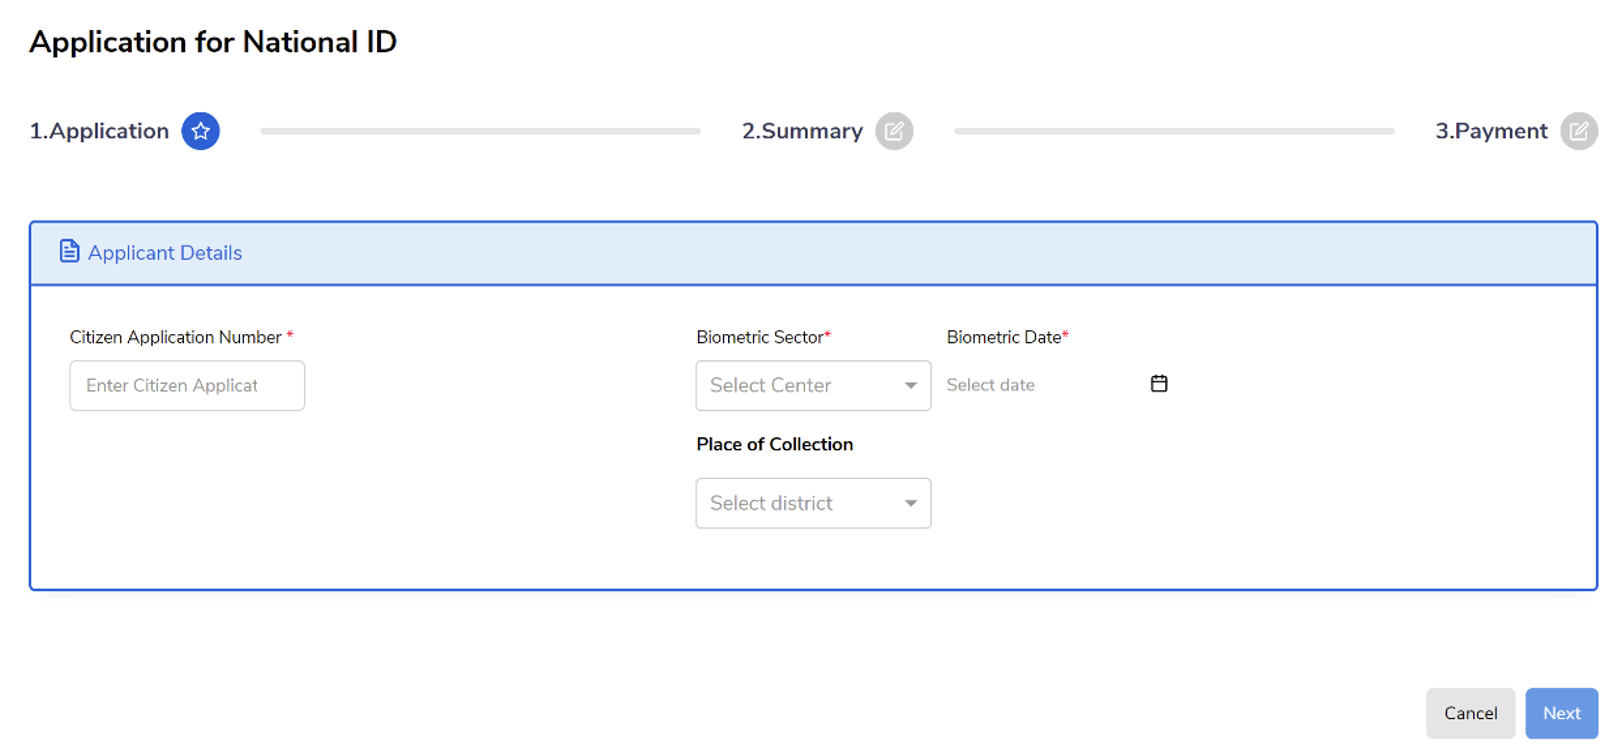1620x755 pixels.
Task: Click the Application for National ID heading
Action: tap(213, 42)
